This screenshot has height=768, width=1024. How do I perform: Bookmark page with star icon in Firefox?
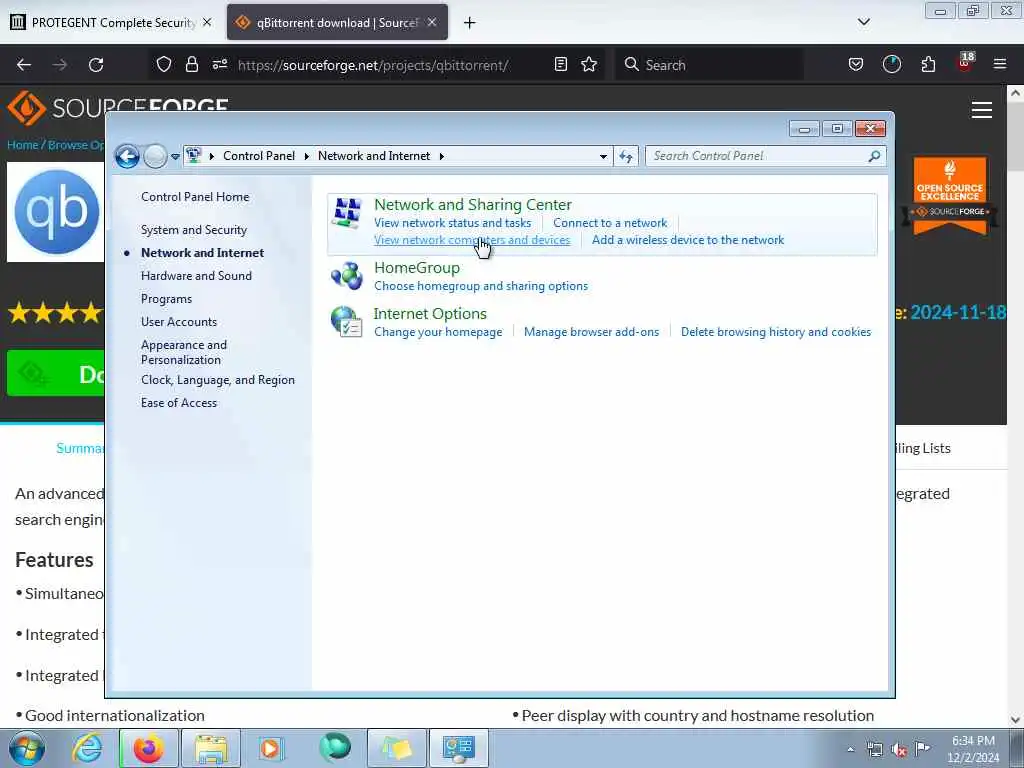589,65
